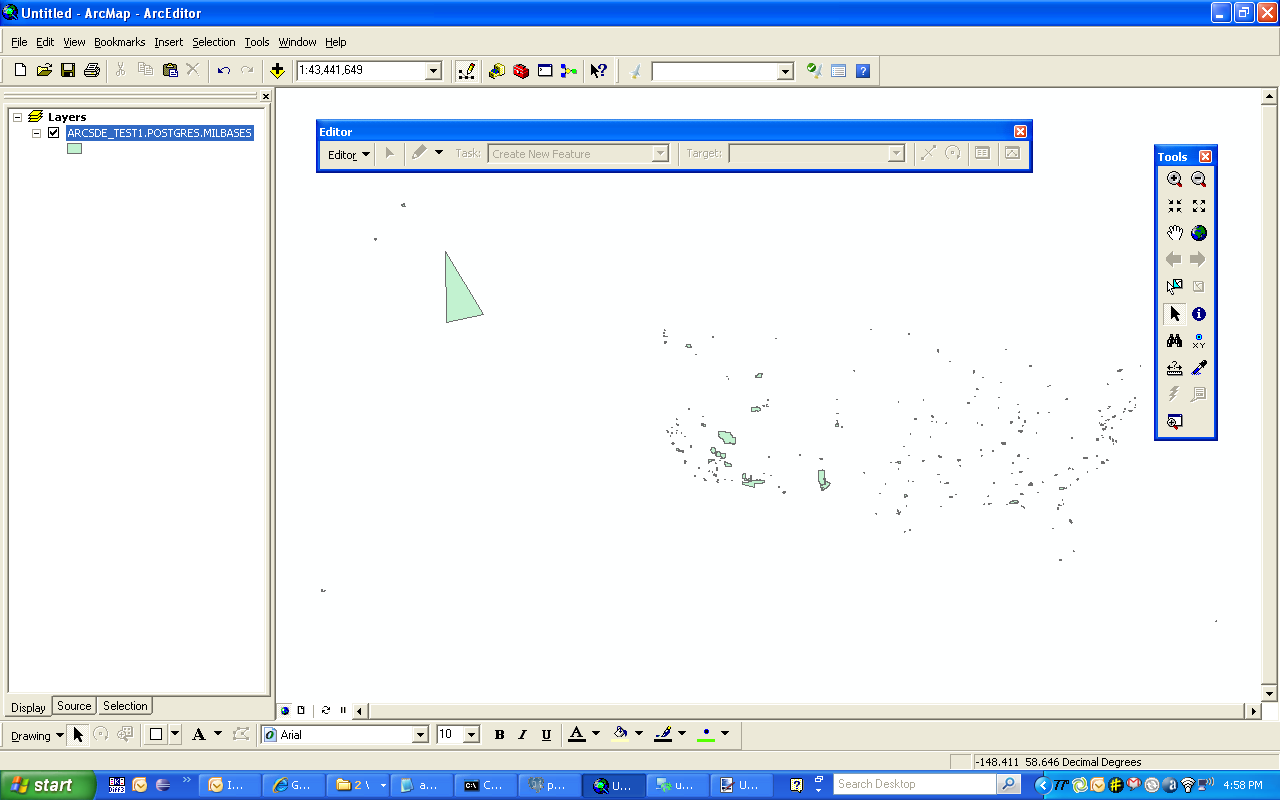Open ArcCatalog from the toolbar
The width and height of the screenshot is (1280, 800).
point(497,70)
